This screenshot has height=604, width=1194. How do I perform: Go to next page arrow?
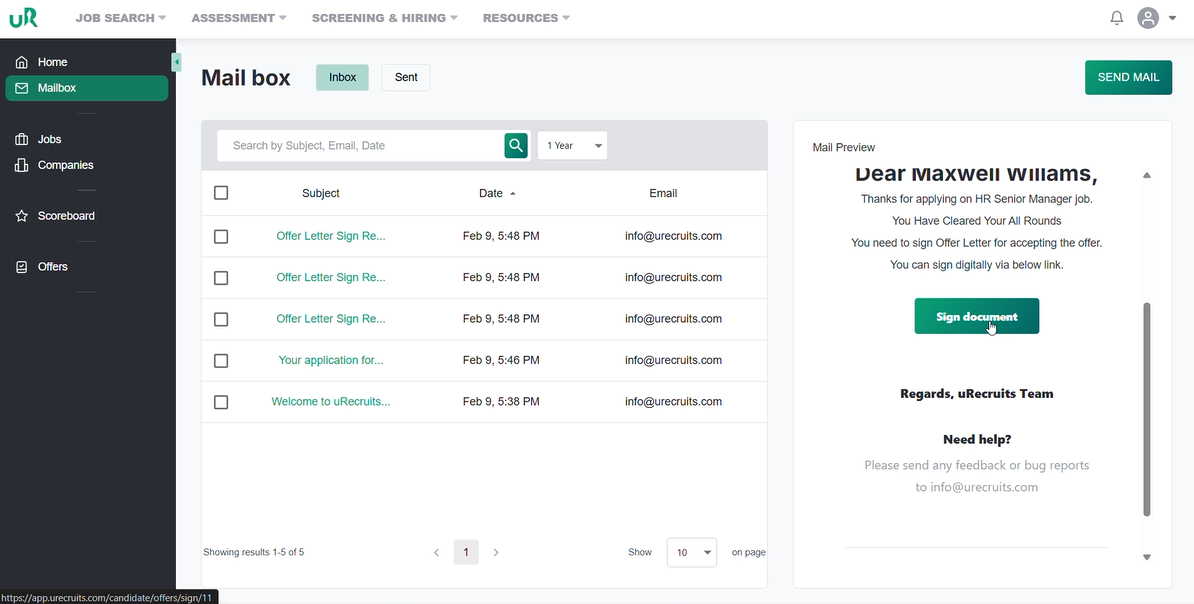(x=496, y=552)
